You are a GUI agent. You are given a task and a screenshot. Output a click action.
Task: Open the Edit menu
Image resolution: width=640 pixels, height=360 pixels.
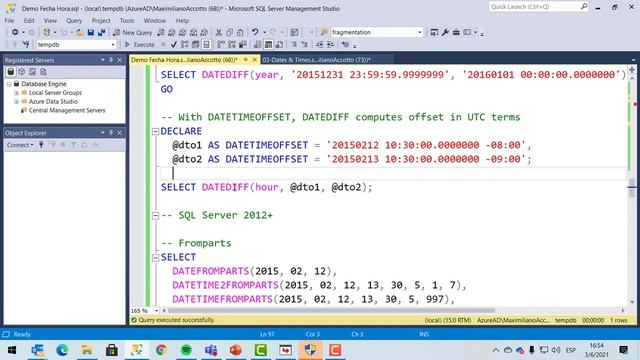[x=29, y=20]
